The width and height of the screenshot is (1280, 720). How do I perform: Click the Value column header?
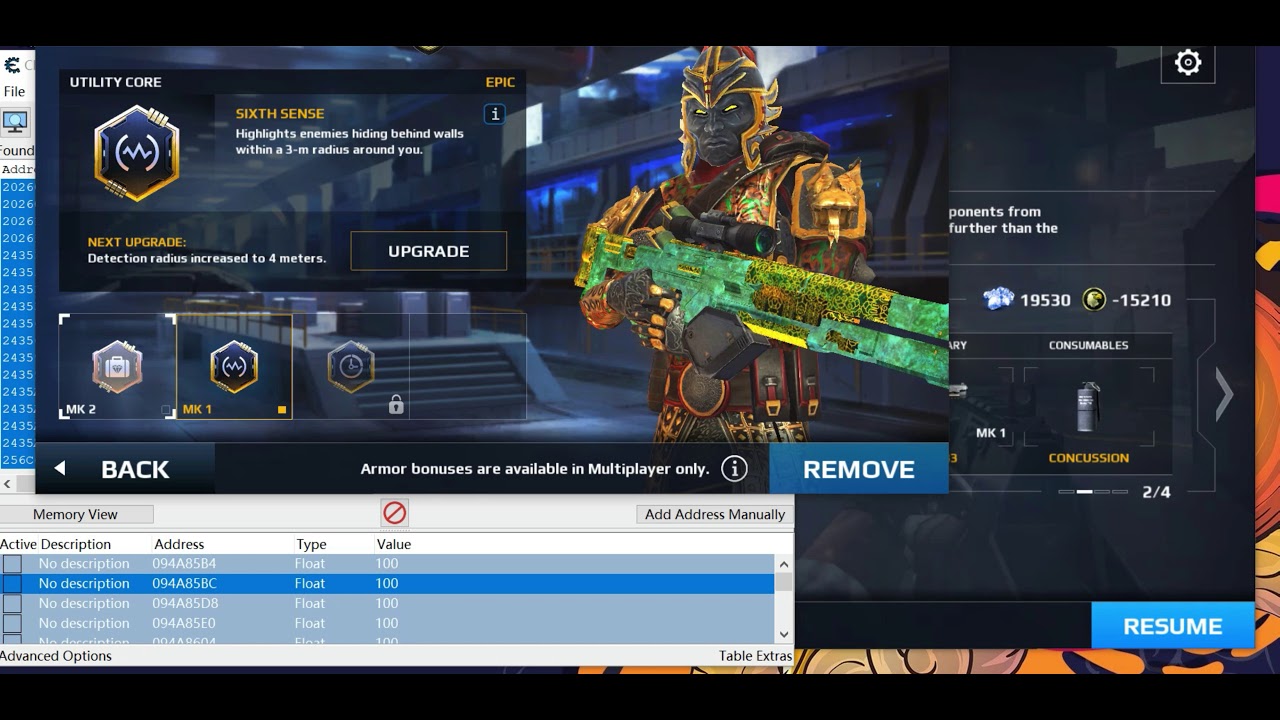click(394, 544)
